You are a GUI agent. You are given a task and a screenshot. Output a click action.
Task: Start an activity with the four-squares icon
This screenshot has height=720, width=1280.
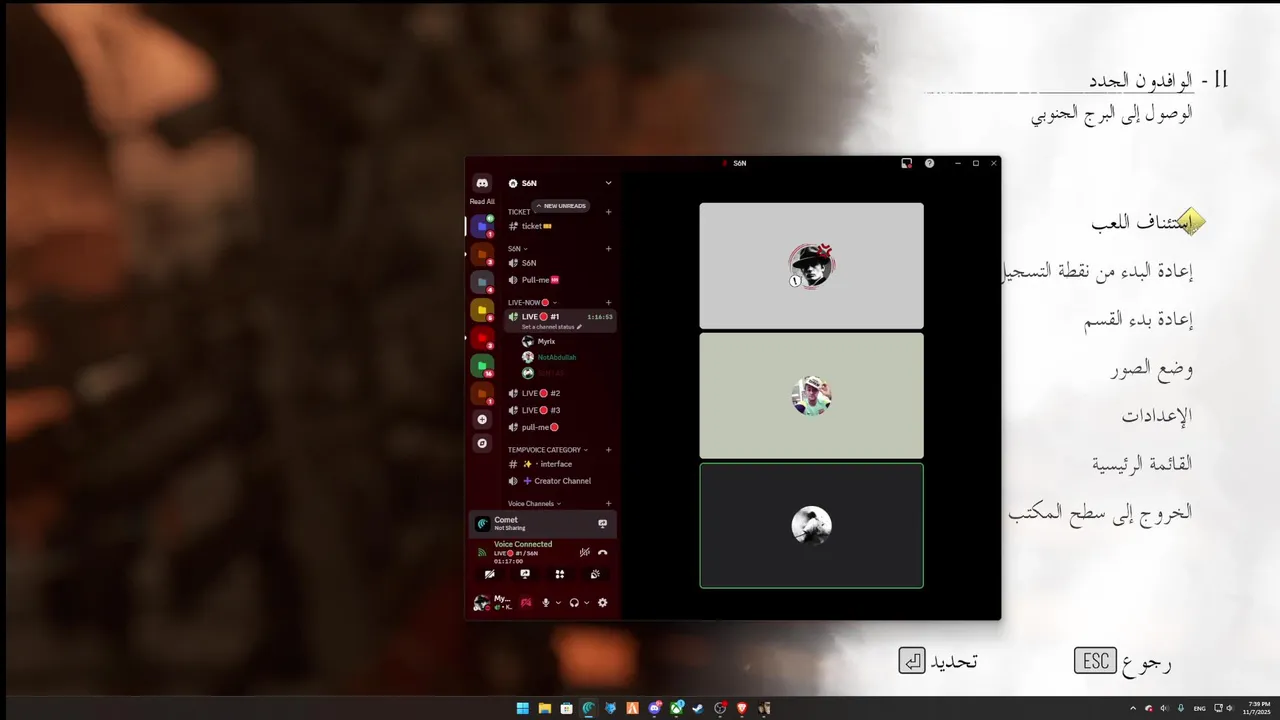[x=560, y=574]
